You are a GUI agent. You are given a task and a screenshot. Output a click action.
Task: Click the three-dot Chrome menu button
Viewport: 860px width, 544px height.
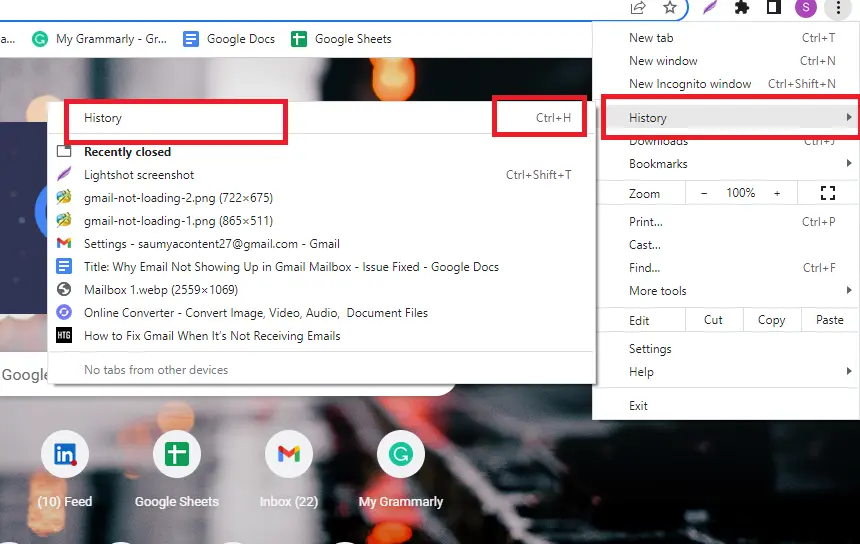838,8
